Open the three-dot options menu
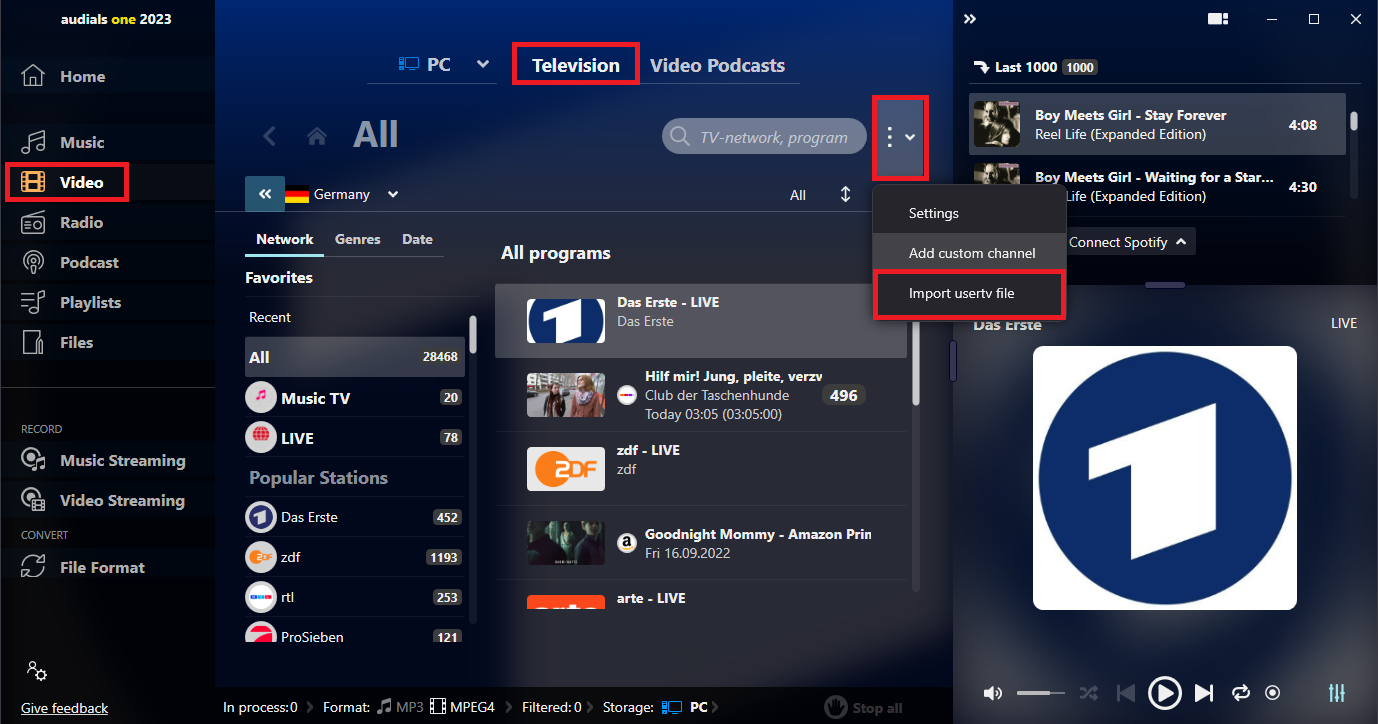1378x724 pixels. 901,137
